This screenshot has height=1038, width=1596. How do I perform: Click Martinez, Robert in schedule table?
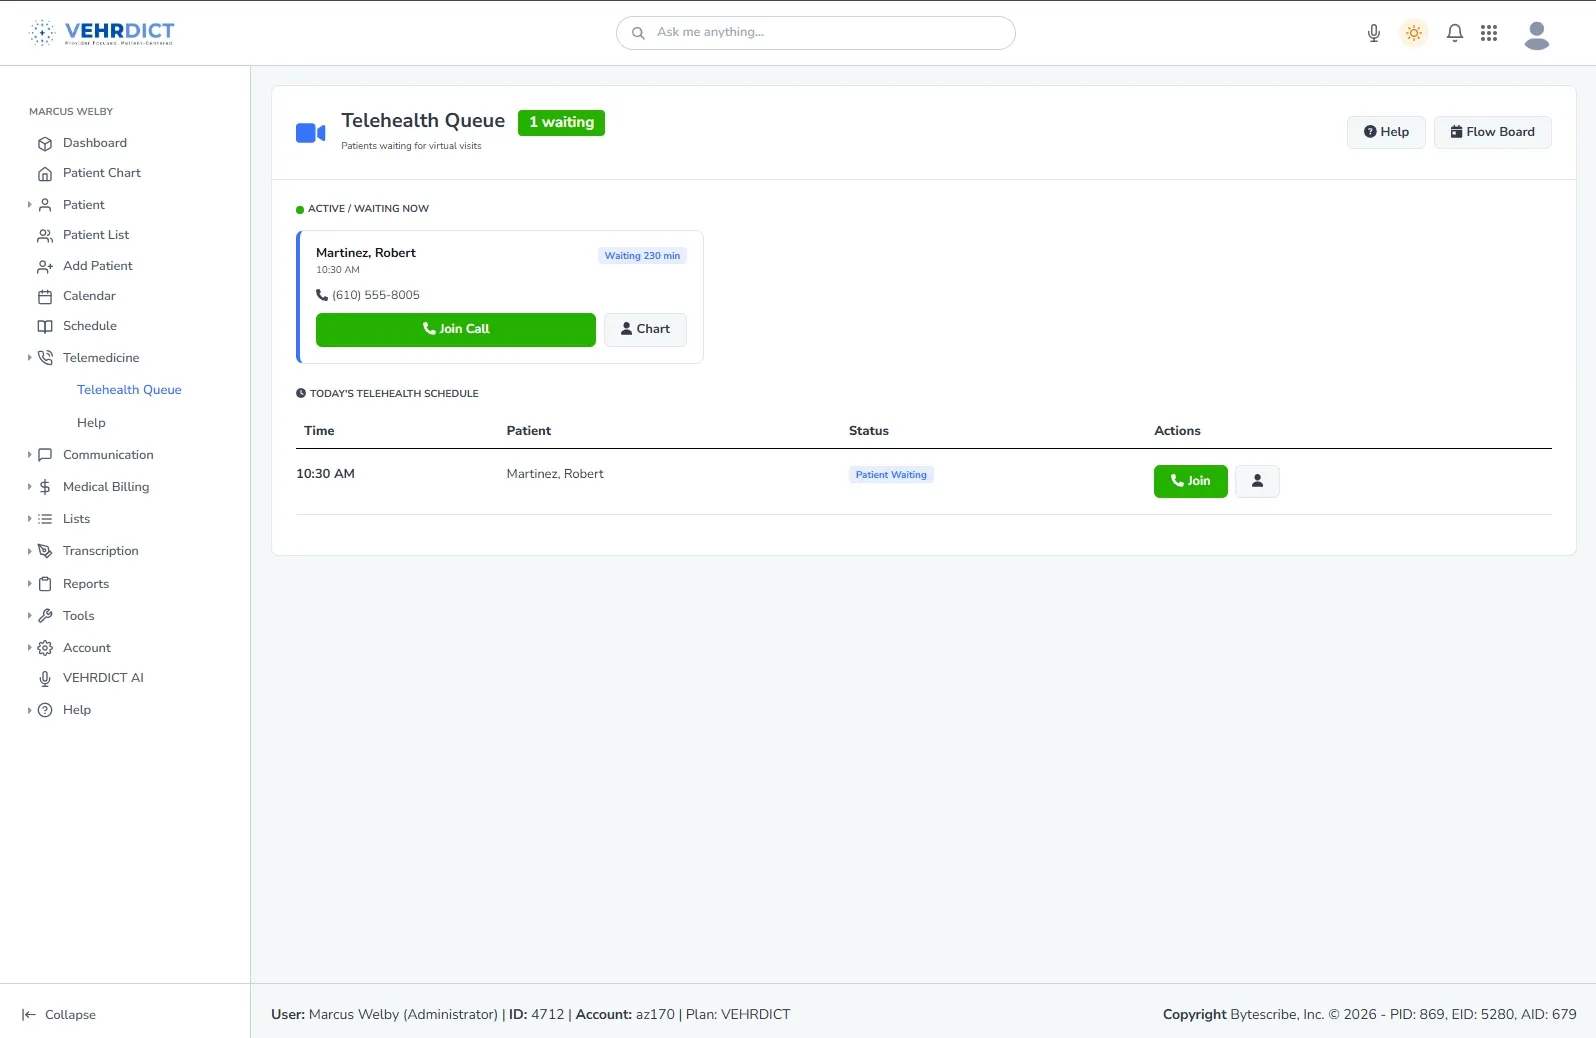[x=555, y=474]
